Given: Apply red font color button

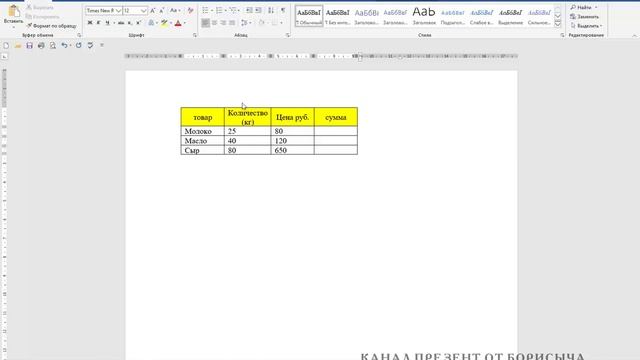Looking at the screenshot, I should (178, 23).
